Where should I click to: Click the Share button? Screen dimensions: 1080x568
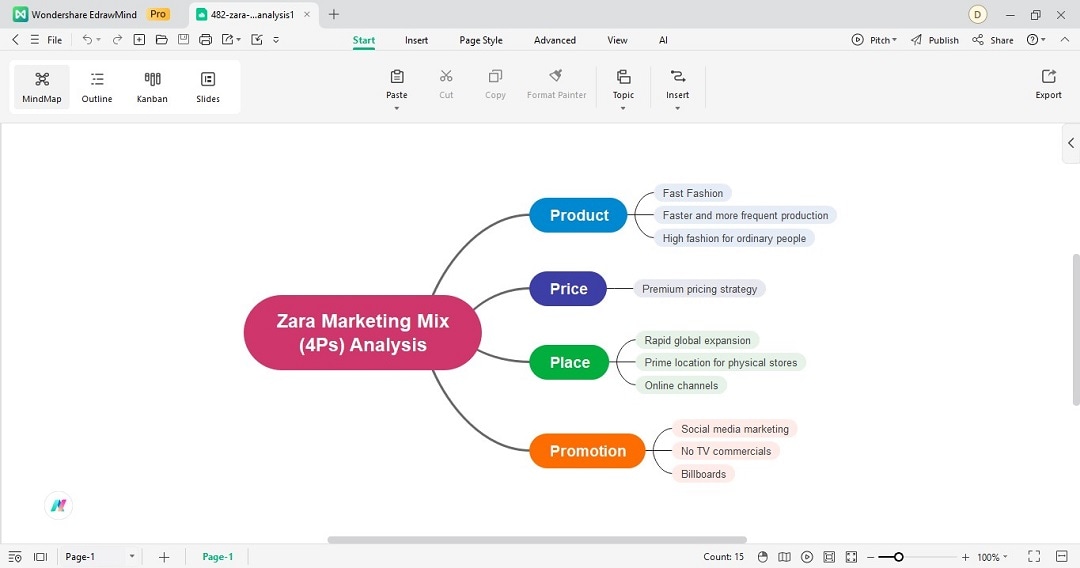[993, 40]
